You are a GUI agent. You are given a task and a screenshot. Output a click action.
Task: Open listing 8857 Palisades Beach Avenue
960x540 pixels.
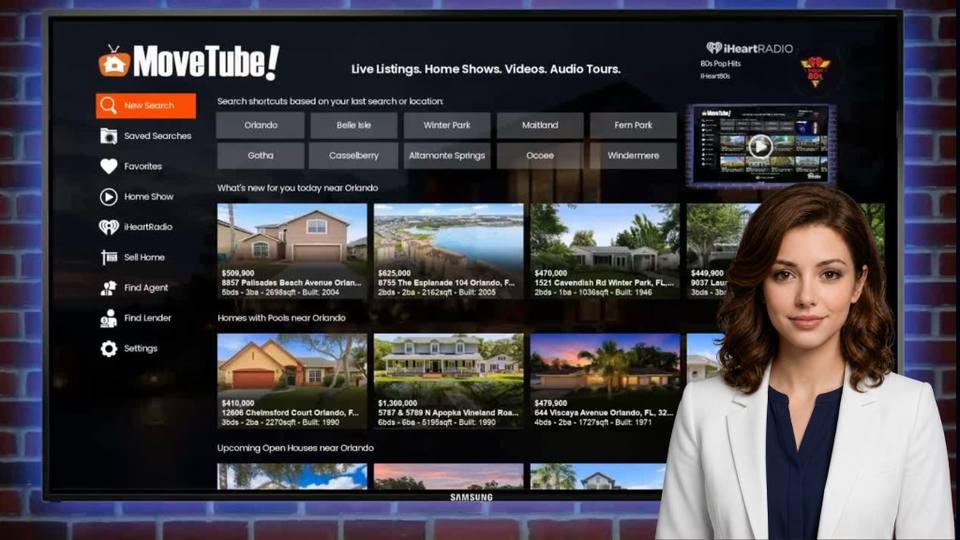coord(292,251)
